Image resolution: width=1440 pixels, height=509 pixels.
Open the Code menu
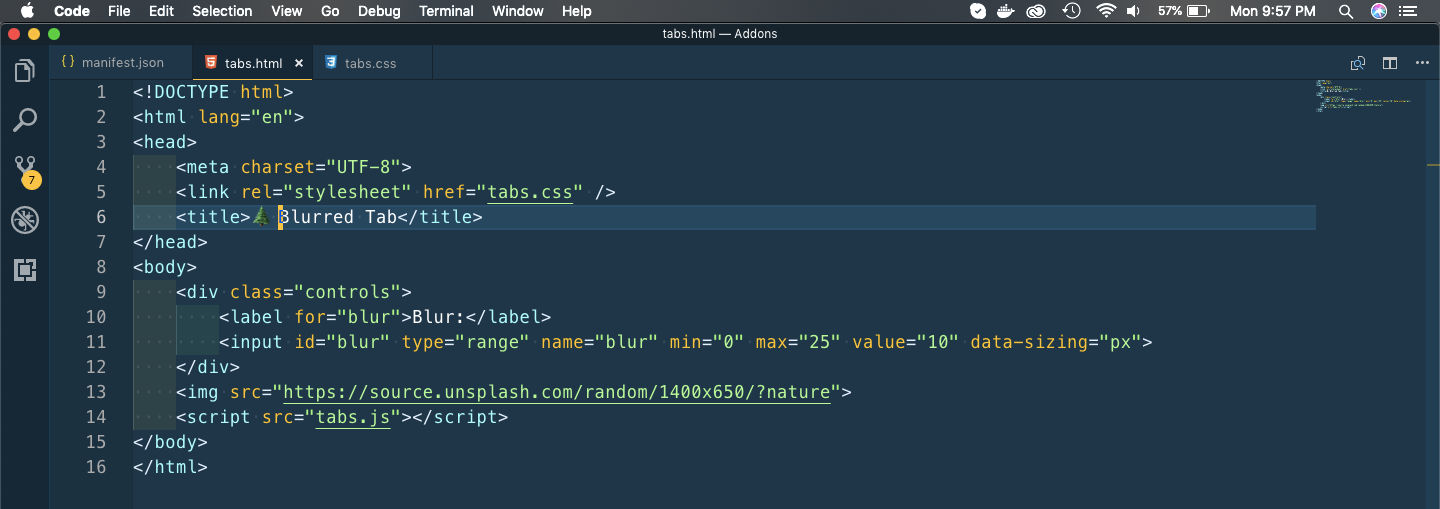coord(71,11)
